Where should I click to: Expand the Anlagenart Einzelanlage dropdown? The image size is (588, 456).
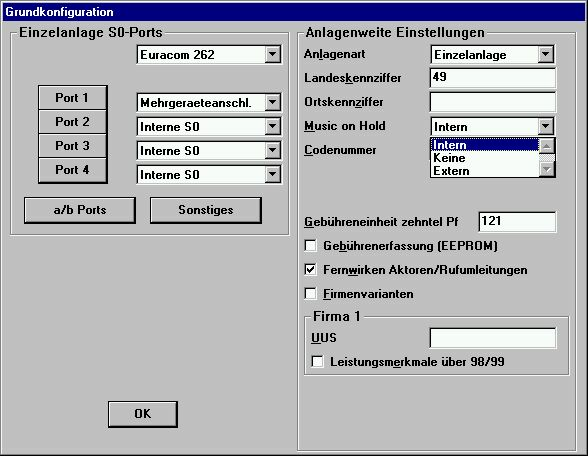pos(546,55)
